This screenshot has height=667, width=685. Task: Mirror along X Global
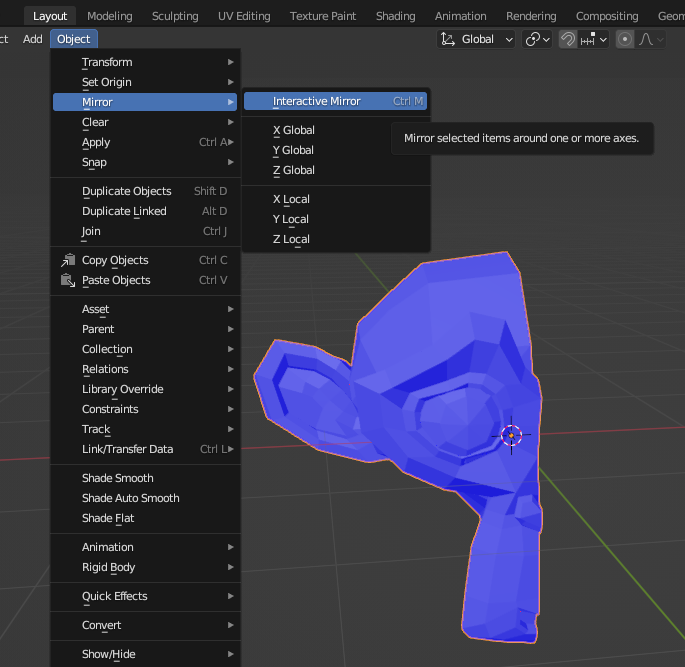pos(336,130)
